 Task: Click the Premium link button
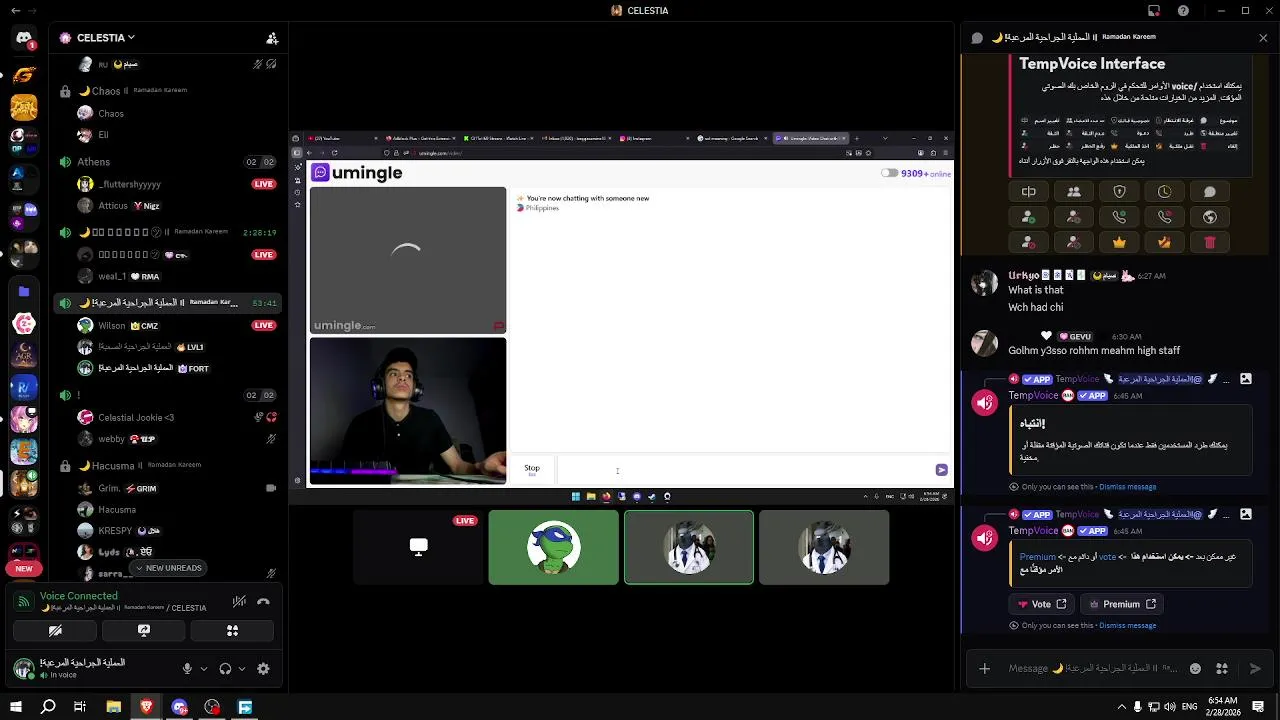pyautogui.click(x=1122, y=604)
